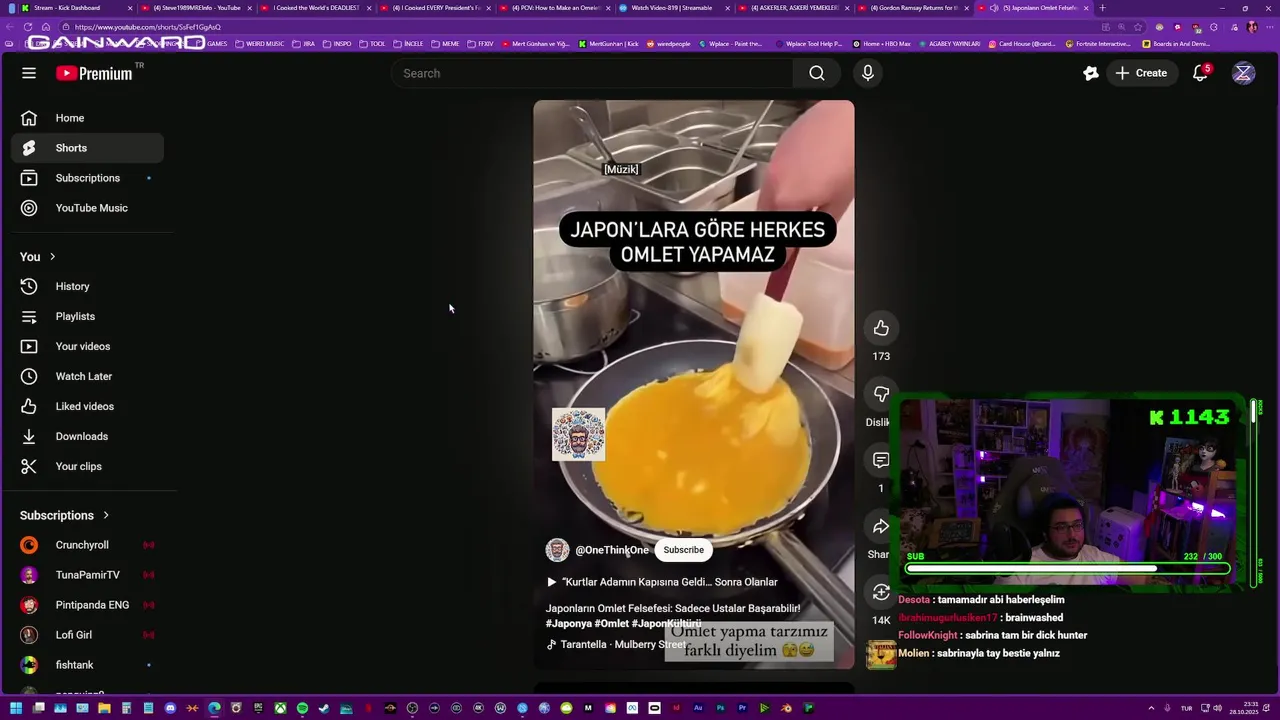Switch to Watch Video-819 Streamable tab
The image size is (1280, 720).
675,8
